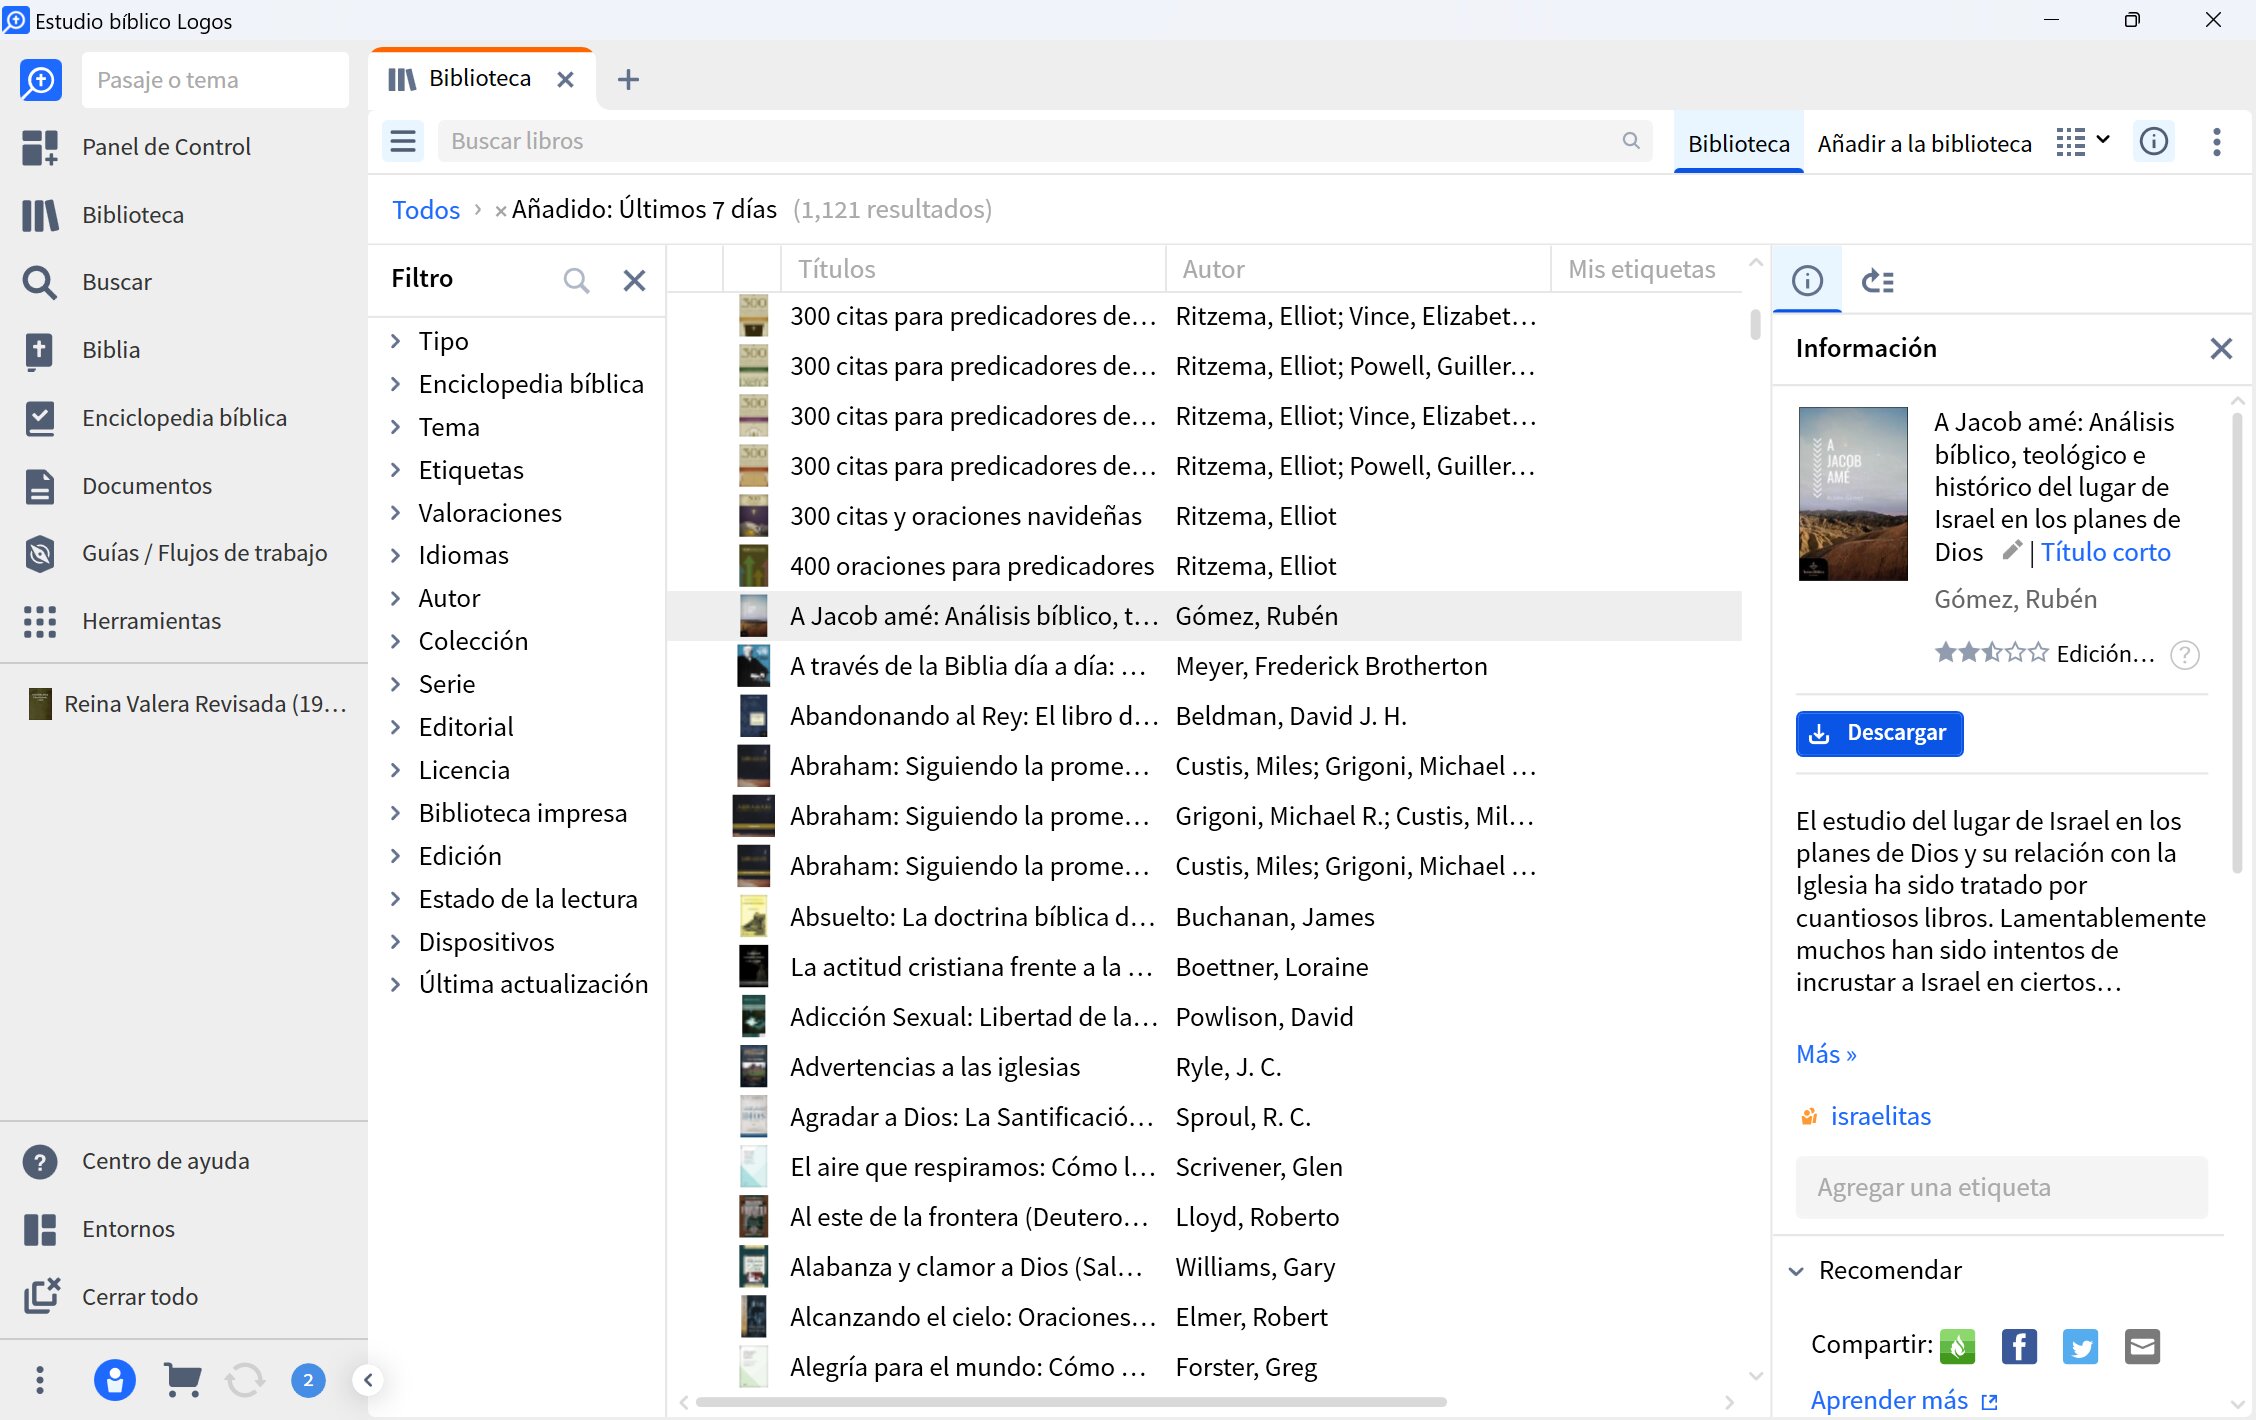This screenshot has width=2256, height=1420.
Task: Expand the Valoraciones filter
Action: [x=396, y=513]
